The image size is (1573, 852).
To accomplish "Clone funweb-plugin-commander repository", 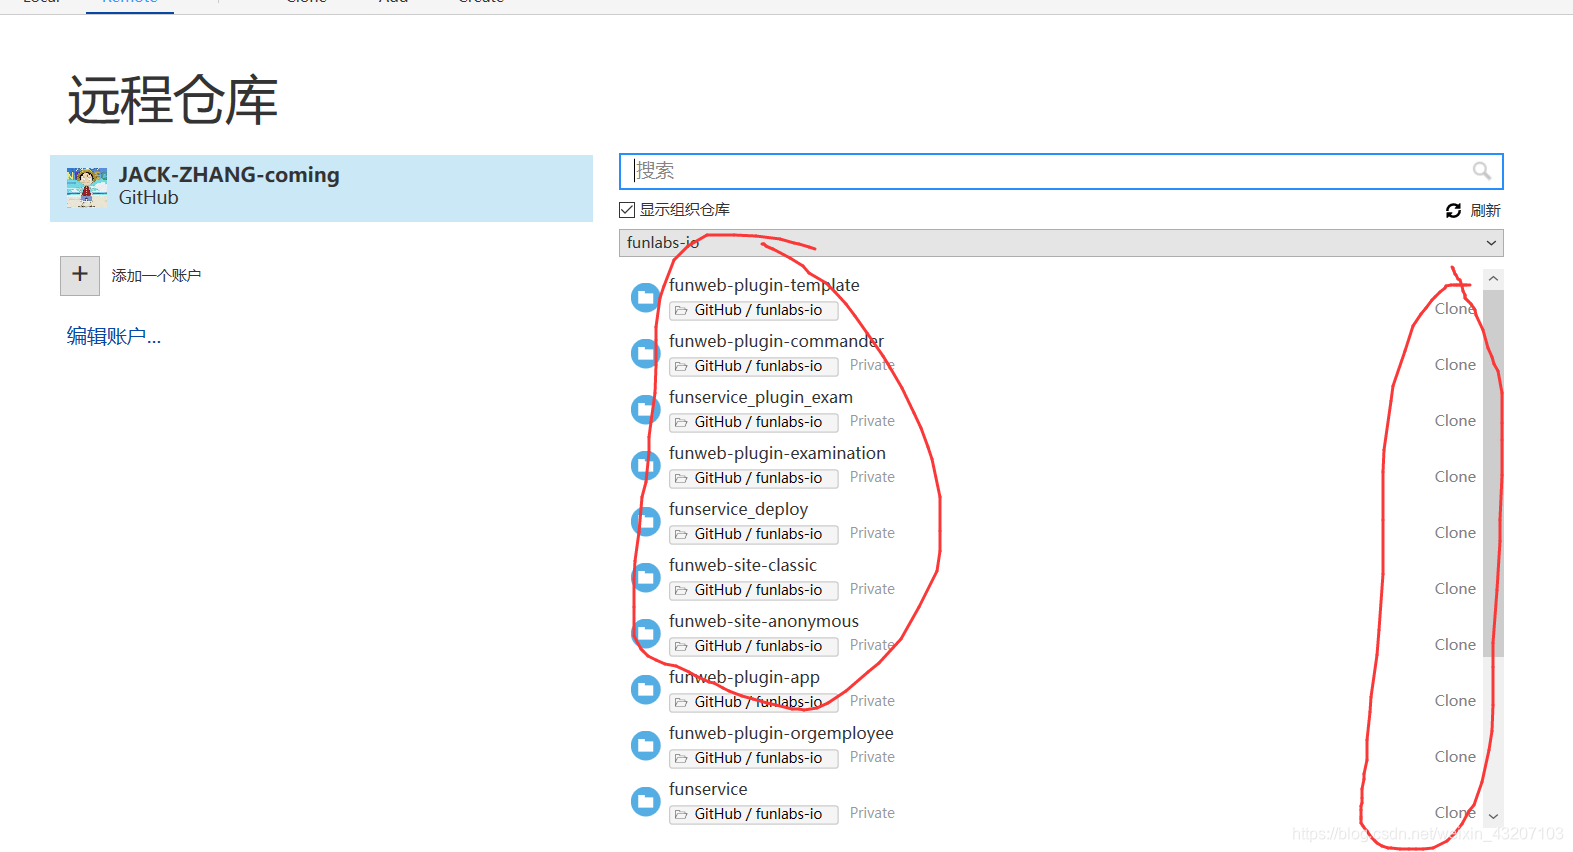I will pos(1455,365).
